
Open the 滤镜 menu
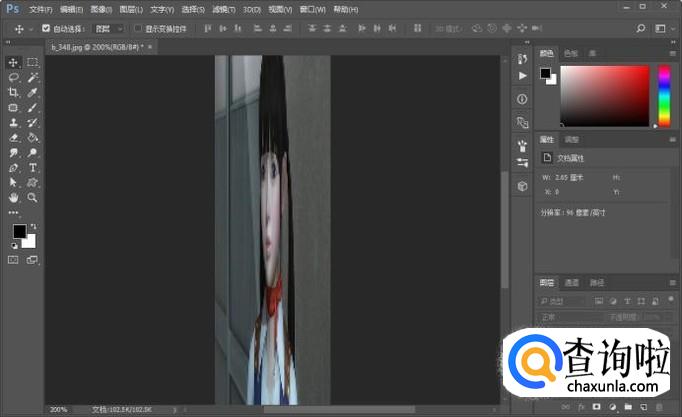[224, 9]
